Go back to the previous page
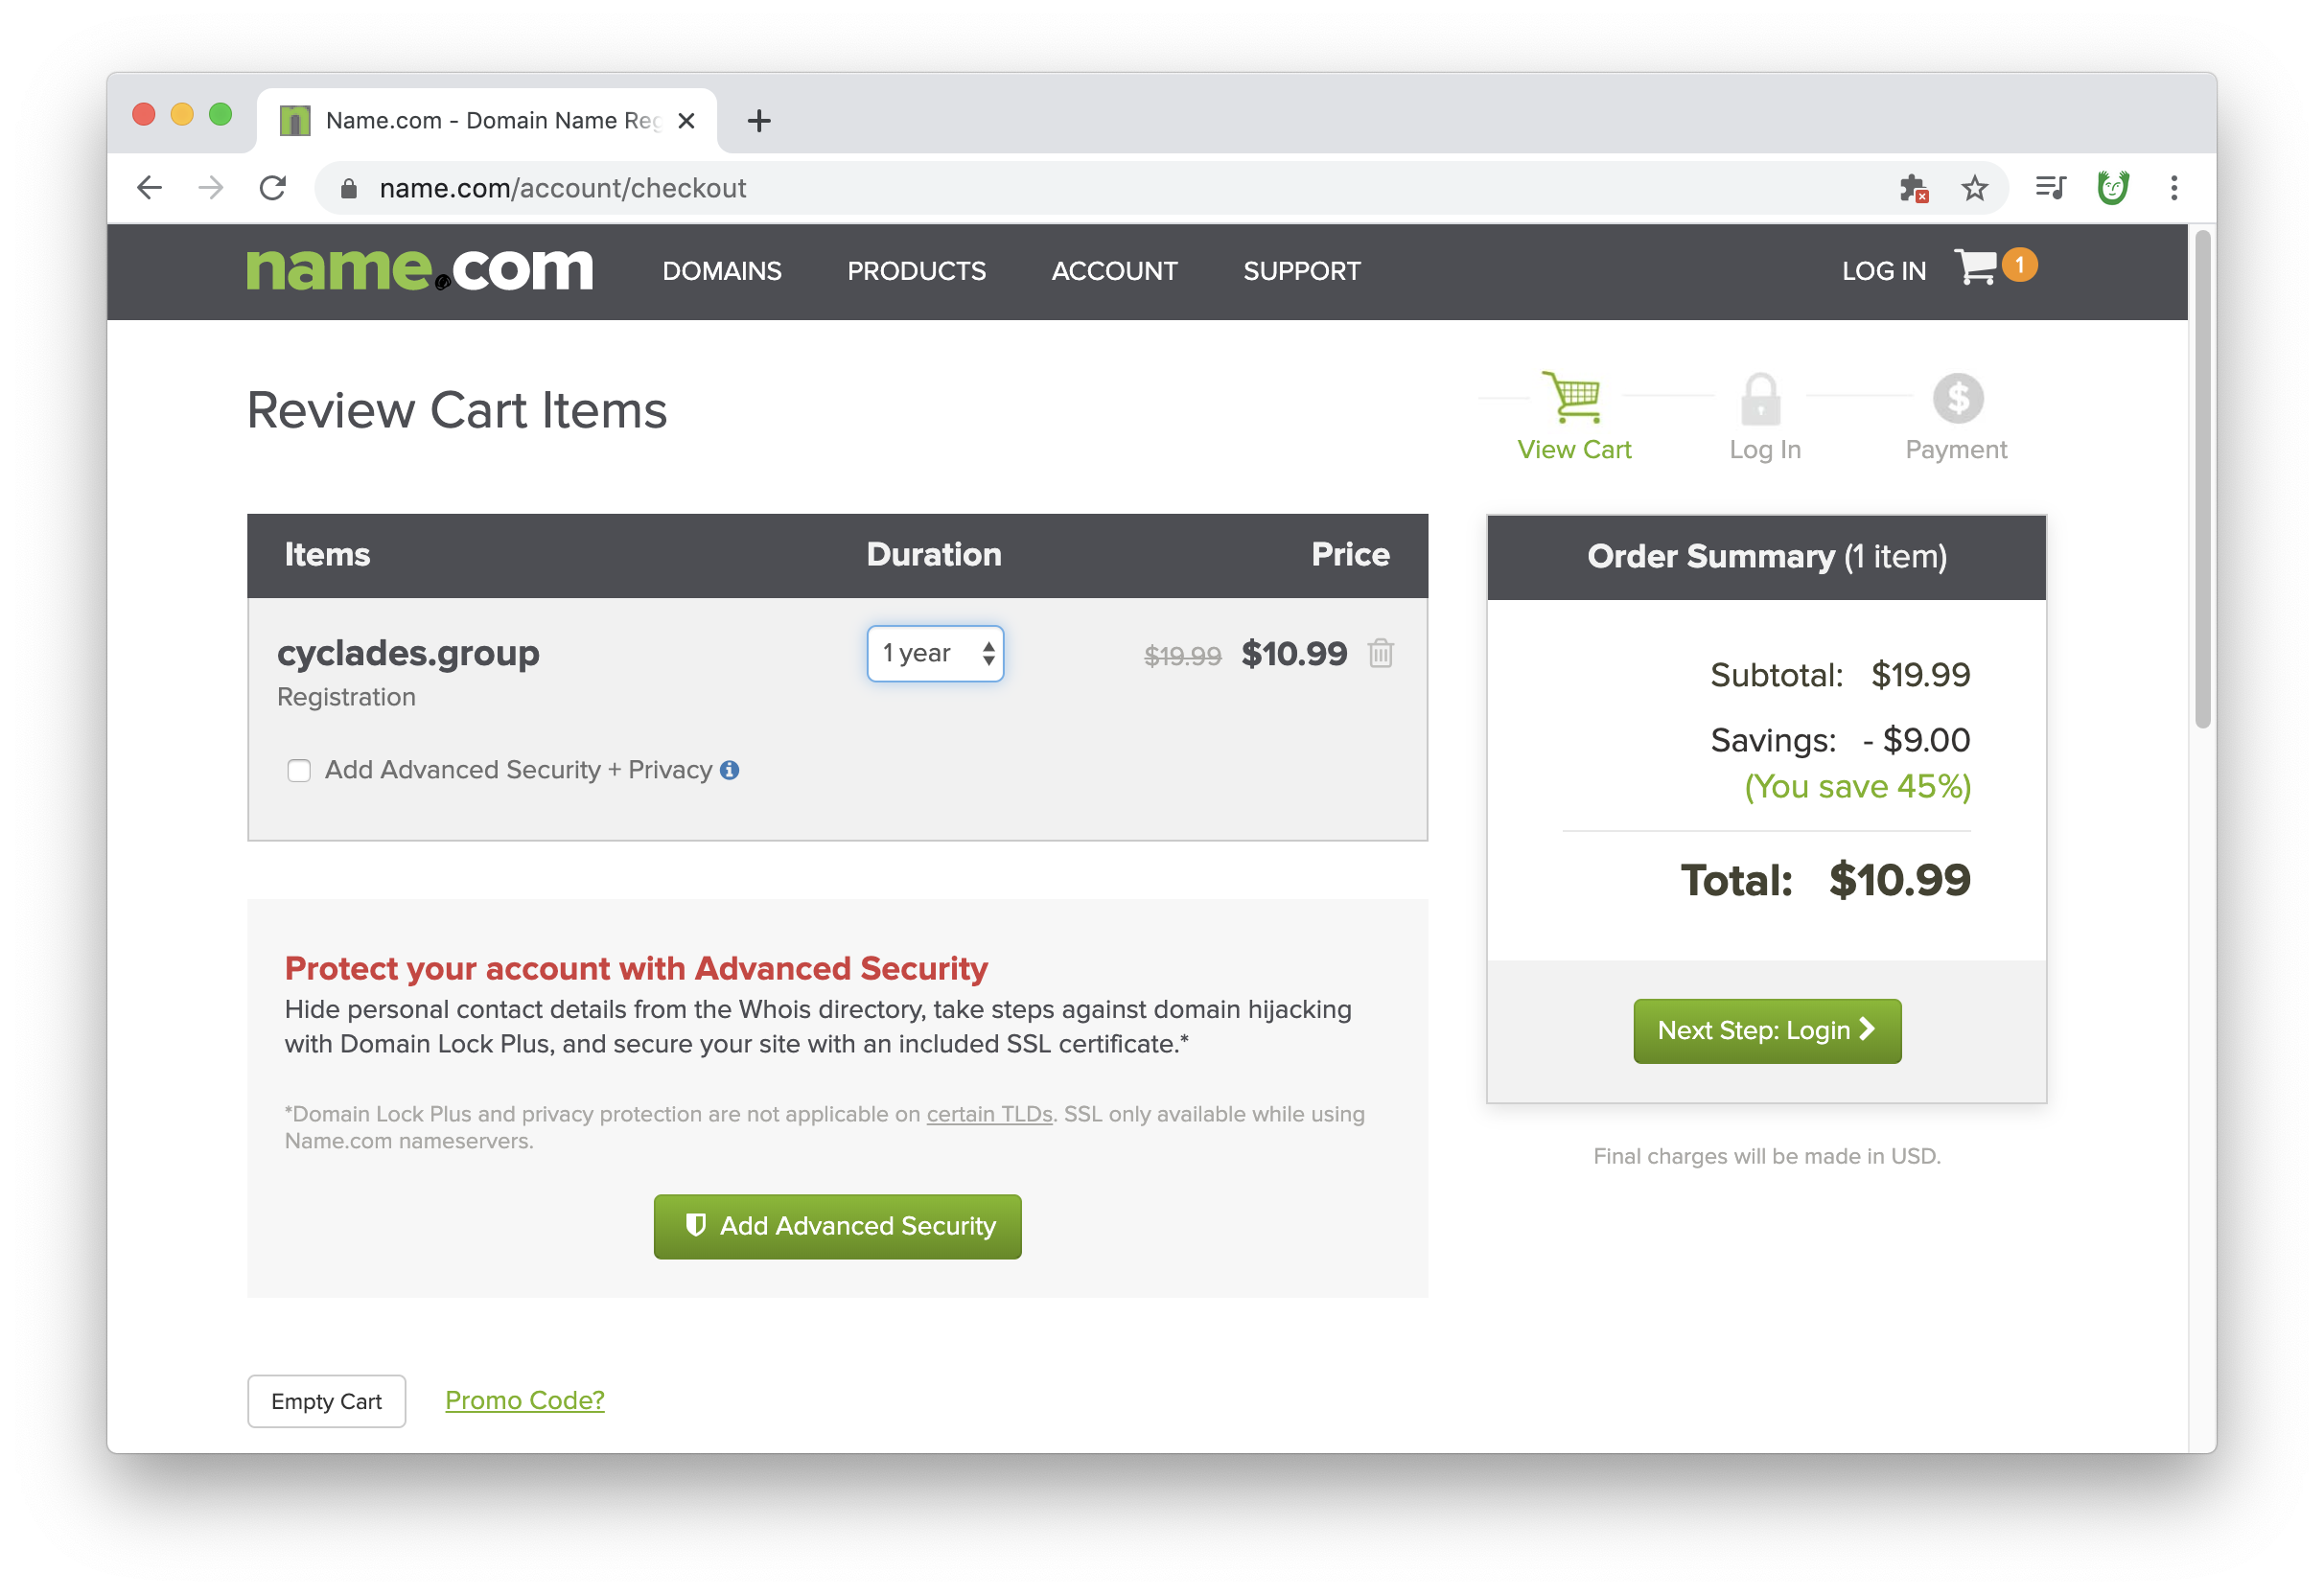Screen dimensions: 2324x1595 click(150, 188)
